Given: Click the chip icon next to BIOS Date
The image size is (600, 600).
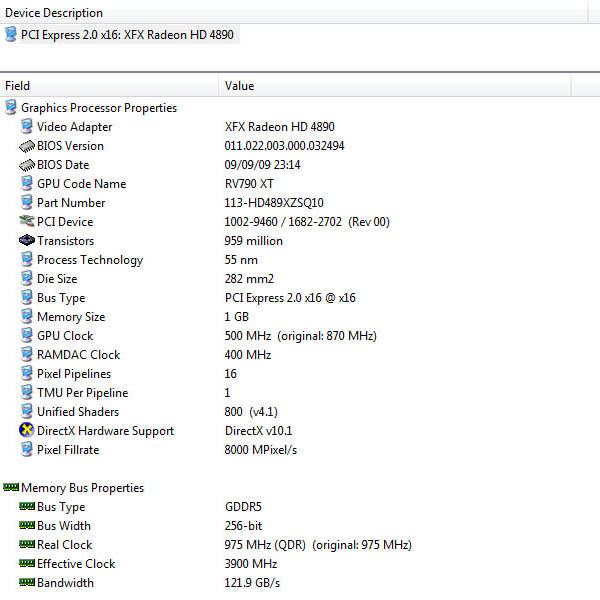Looking at the screenshot, I should (x=26, y=165).
